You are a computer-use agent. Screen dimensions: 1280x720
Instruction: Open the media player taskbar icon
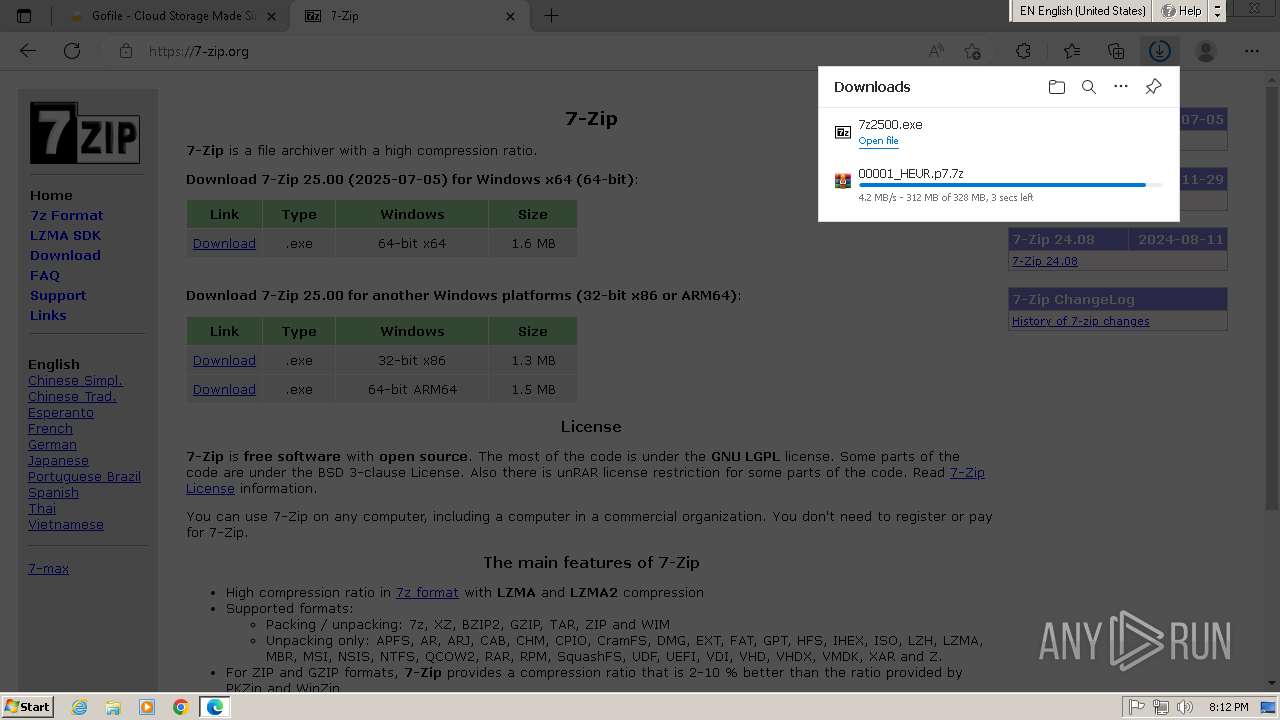coord(147,707)
